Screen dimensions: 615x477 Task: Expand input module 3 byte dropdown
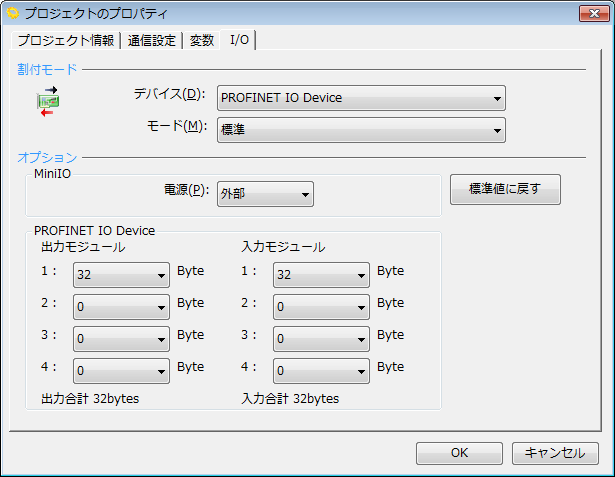point(321,339)
